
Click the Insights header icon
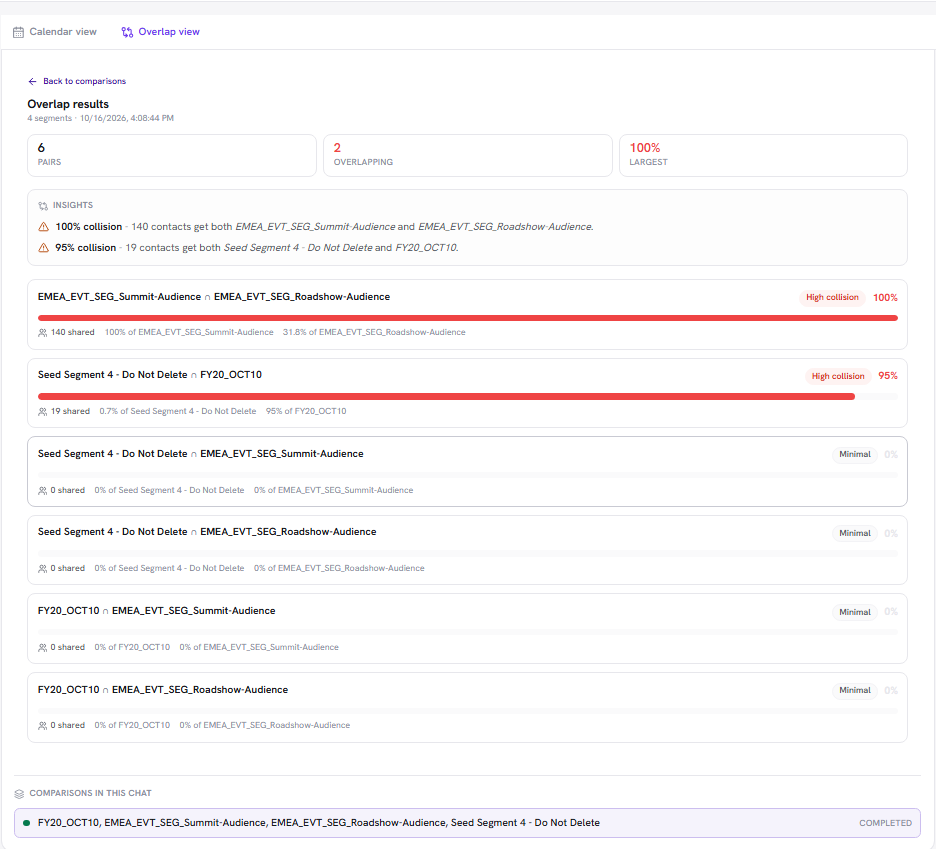pos(43,206)
